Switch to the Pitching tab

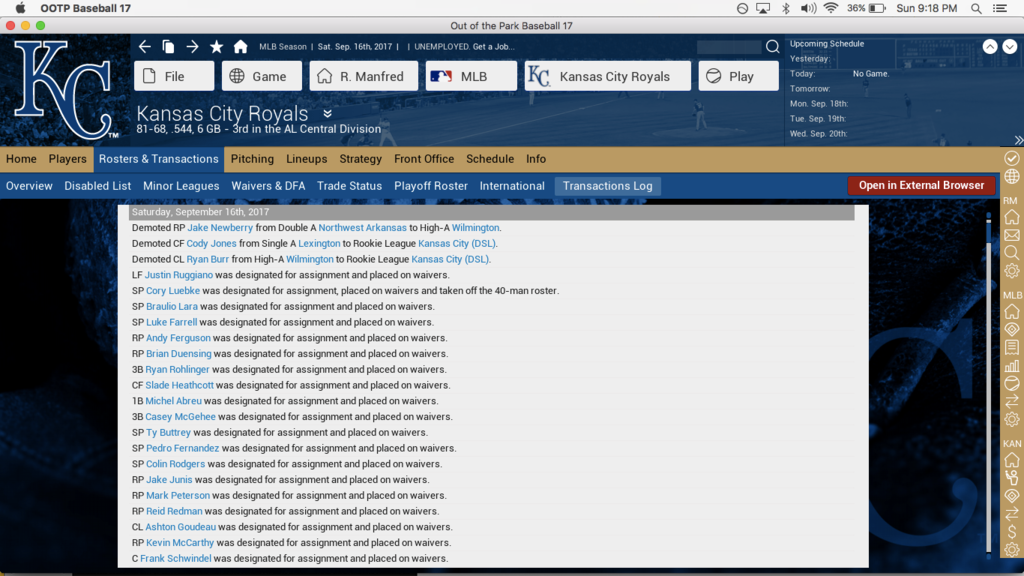(252, 159)
